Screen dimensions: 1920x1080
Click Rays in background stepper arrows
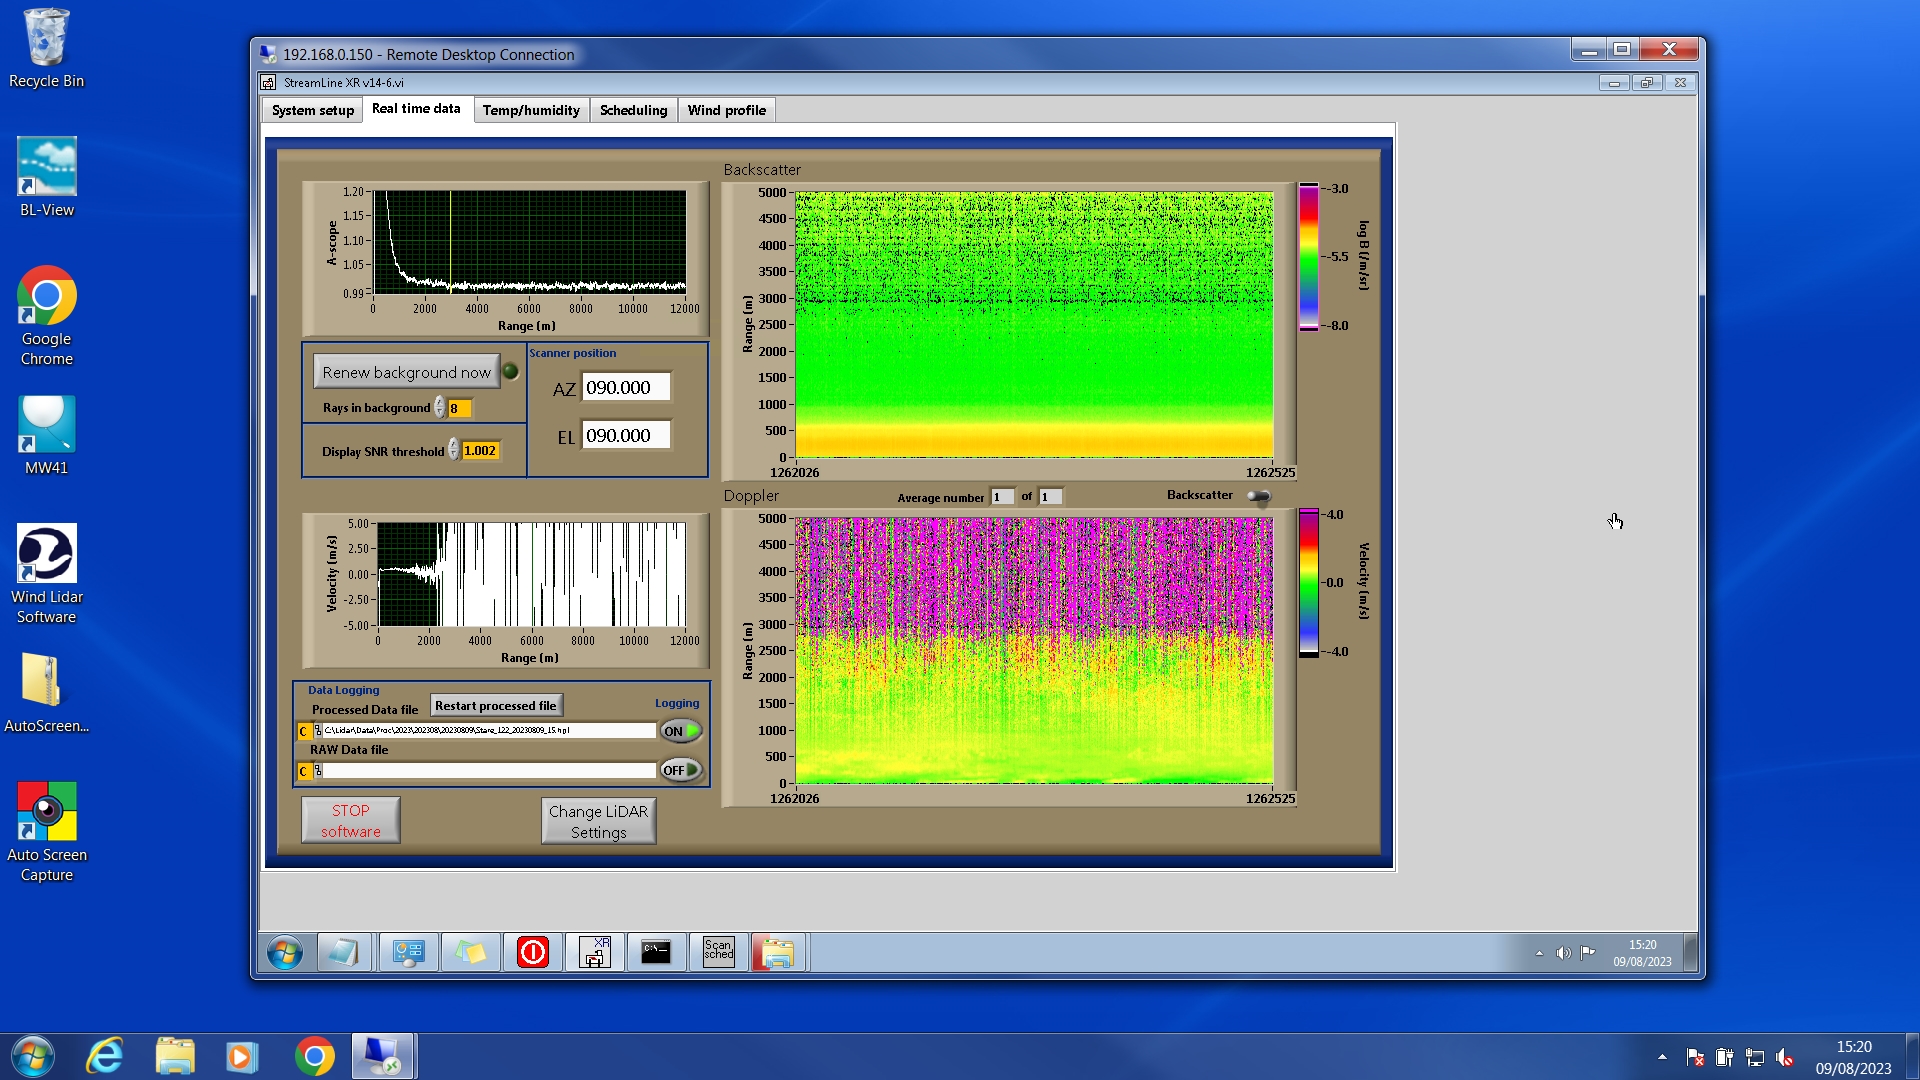439,408
